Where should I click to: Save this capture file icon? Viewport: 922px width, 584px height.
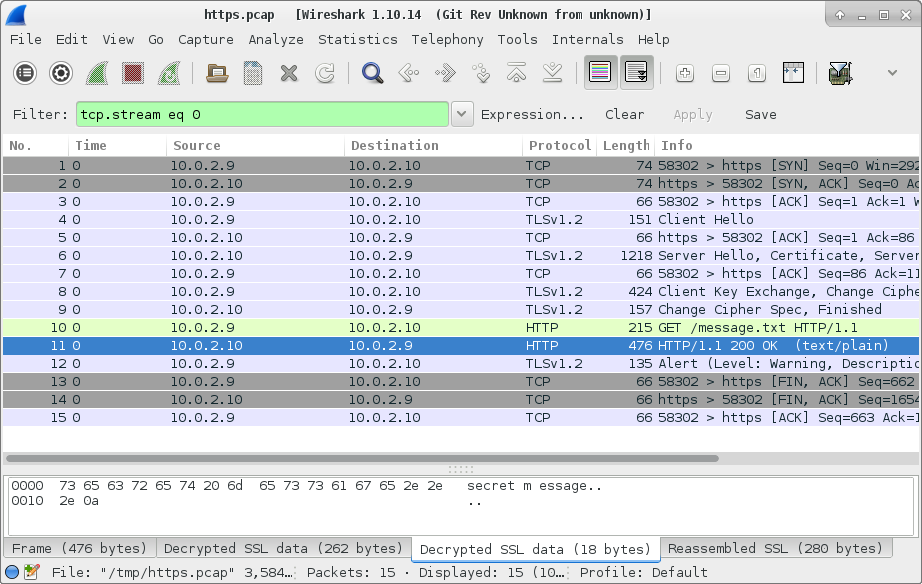253,74
